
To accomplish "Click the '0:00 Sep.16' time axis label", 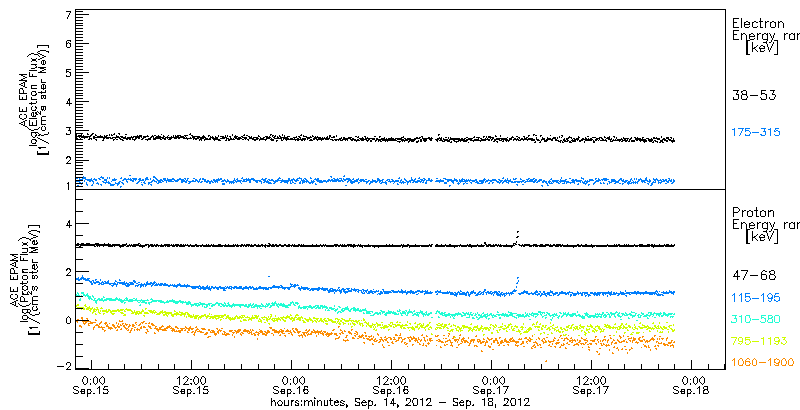I will [291, 386].
